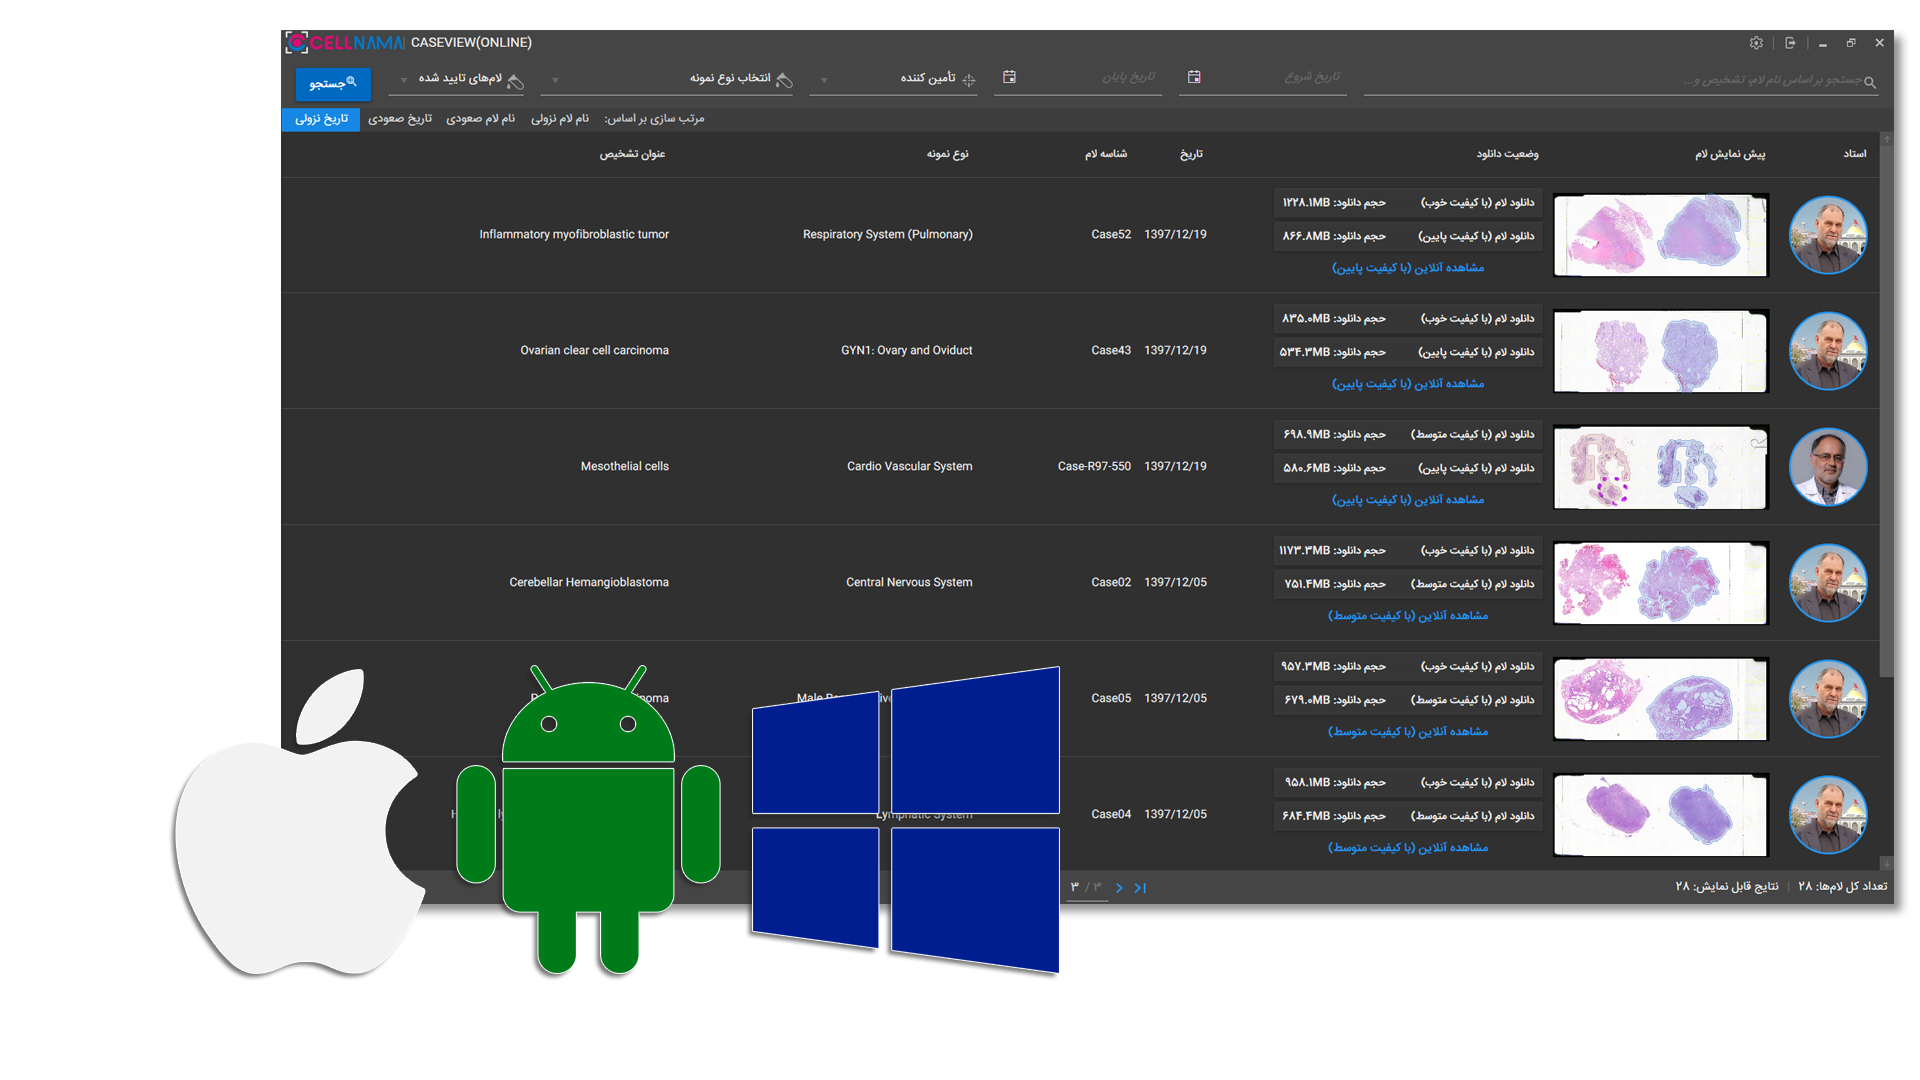Click the تاریخ شروع start date field
This screenshot has height=1080, width=1920.
pos(1262,78)
